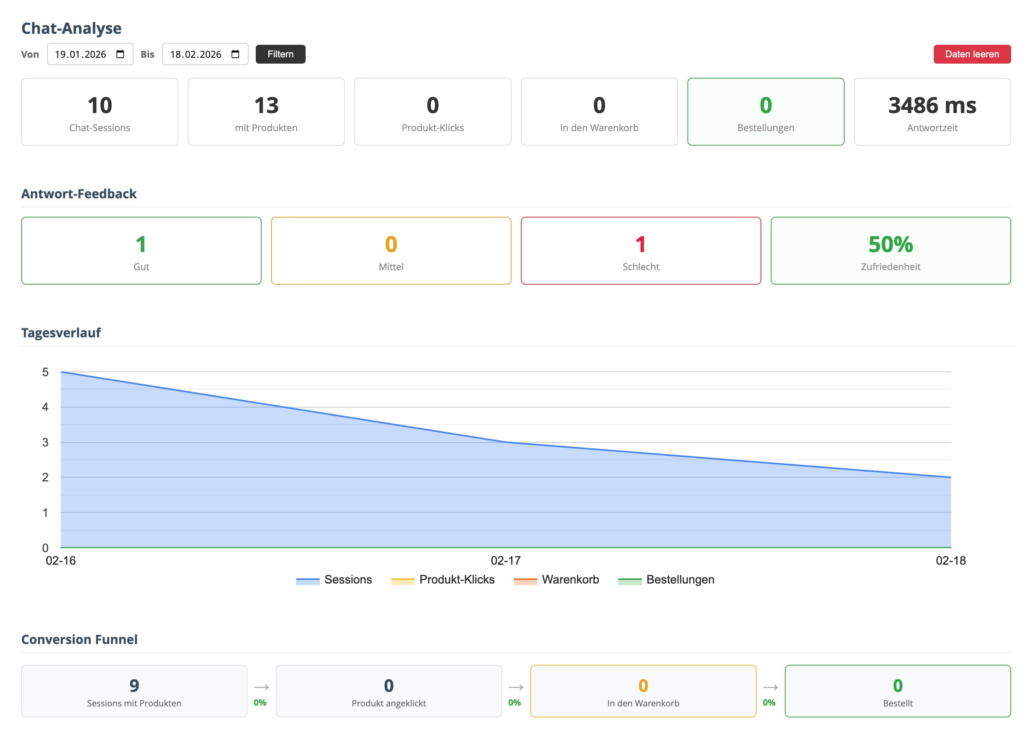The width and height of the screenshot is (1030, 739).
Task: Select the Antwortzeit card showing 3486 ms
Action: click(x=932, y=112)
